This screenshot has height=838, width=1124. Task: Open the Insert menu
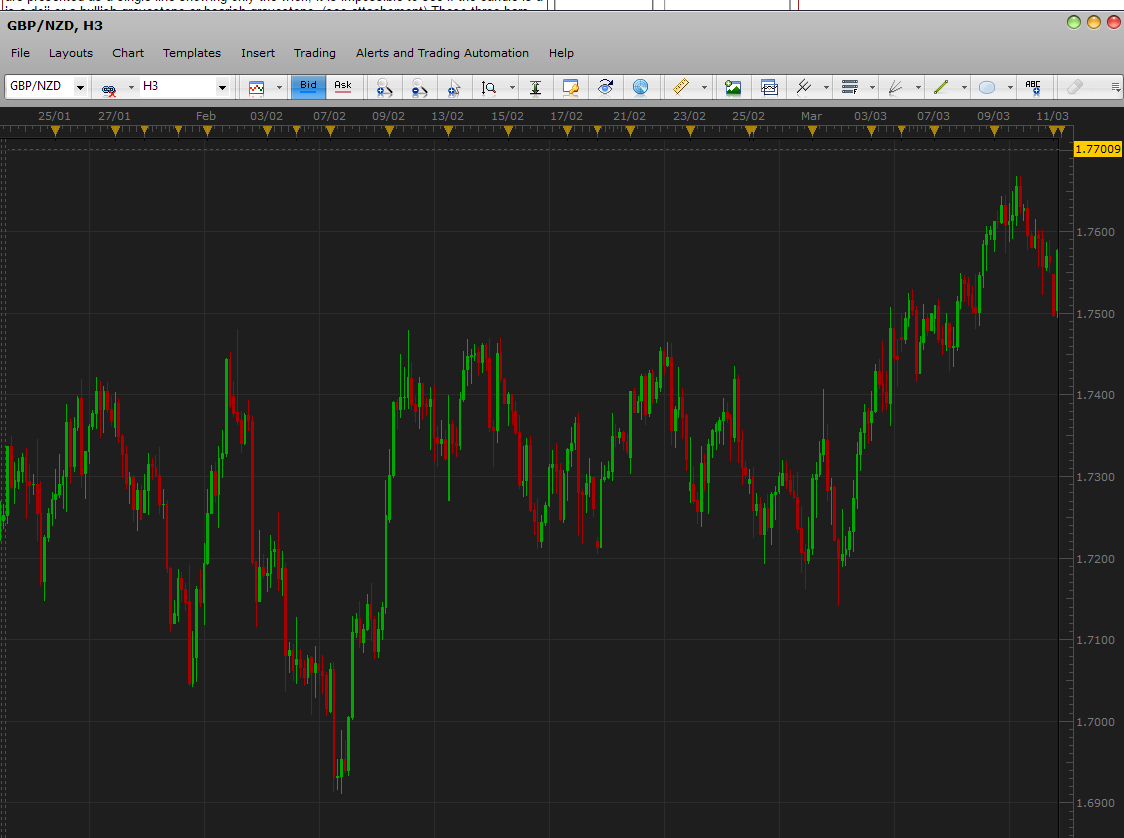click(258, 53)
